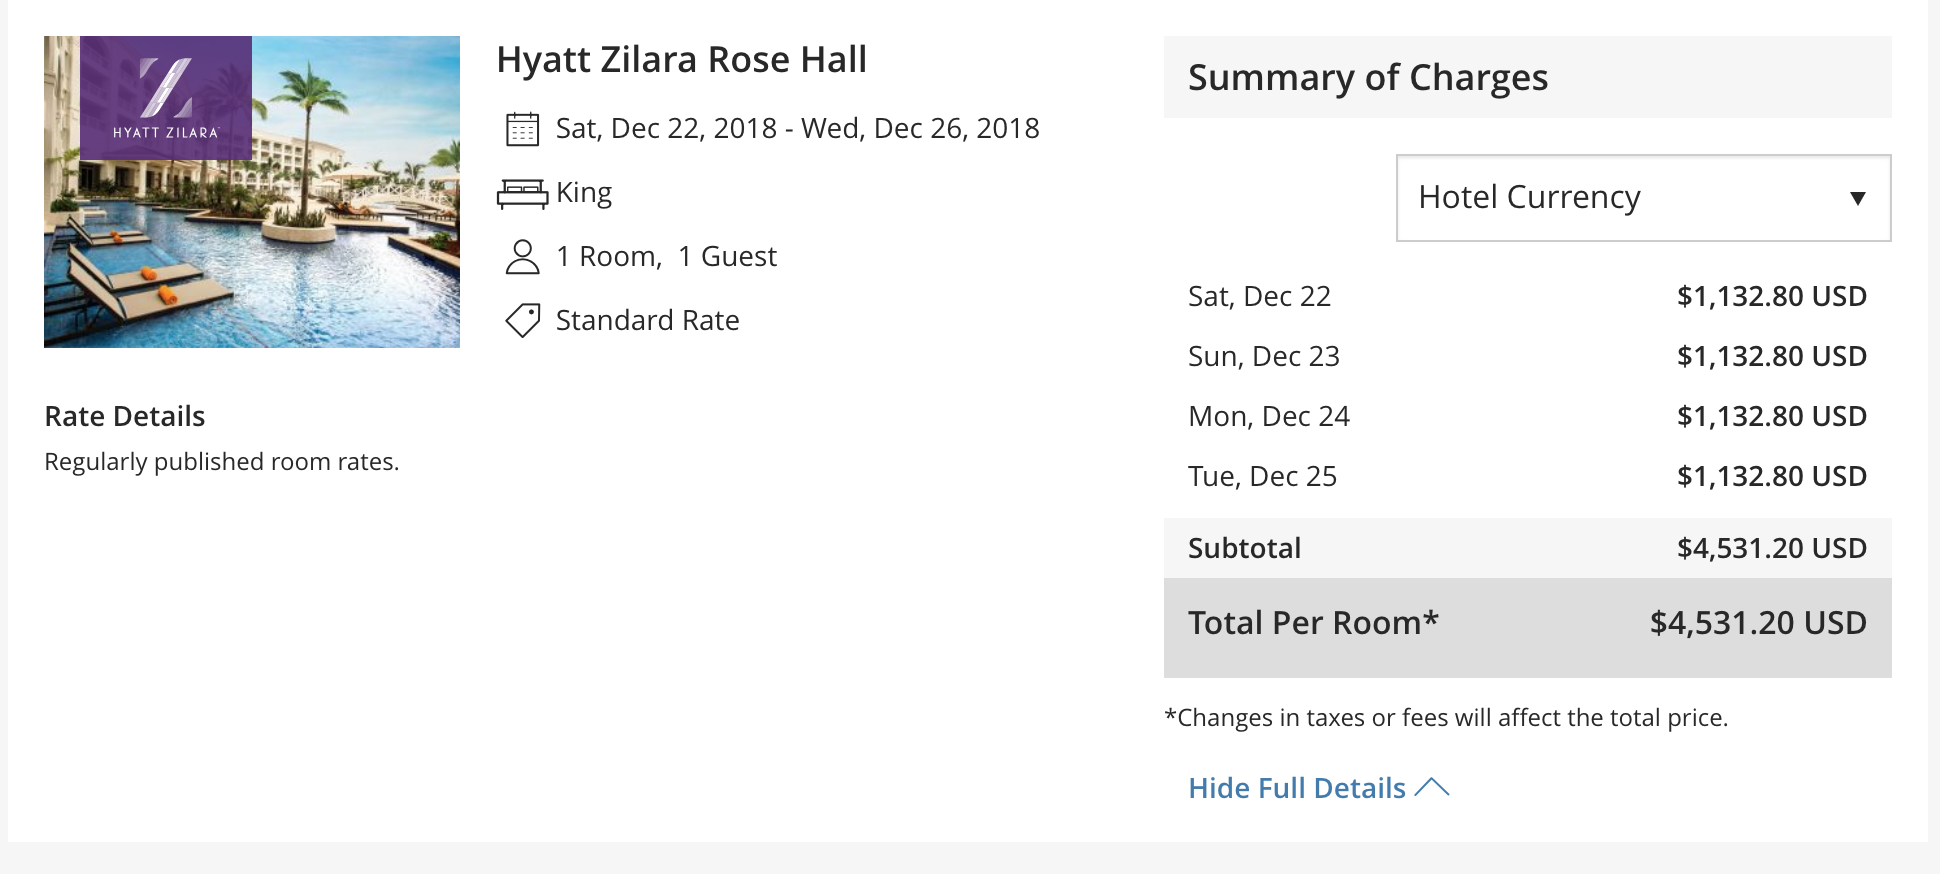This screenshot has height=874, width=1940.
Task: Click the Mon, Dec 24 nightly rate
Action: coord(1771,416)
